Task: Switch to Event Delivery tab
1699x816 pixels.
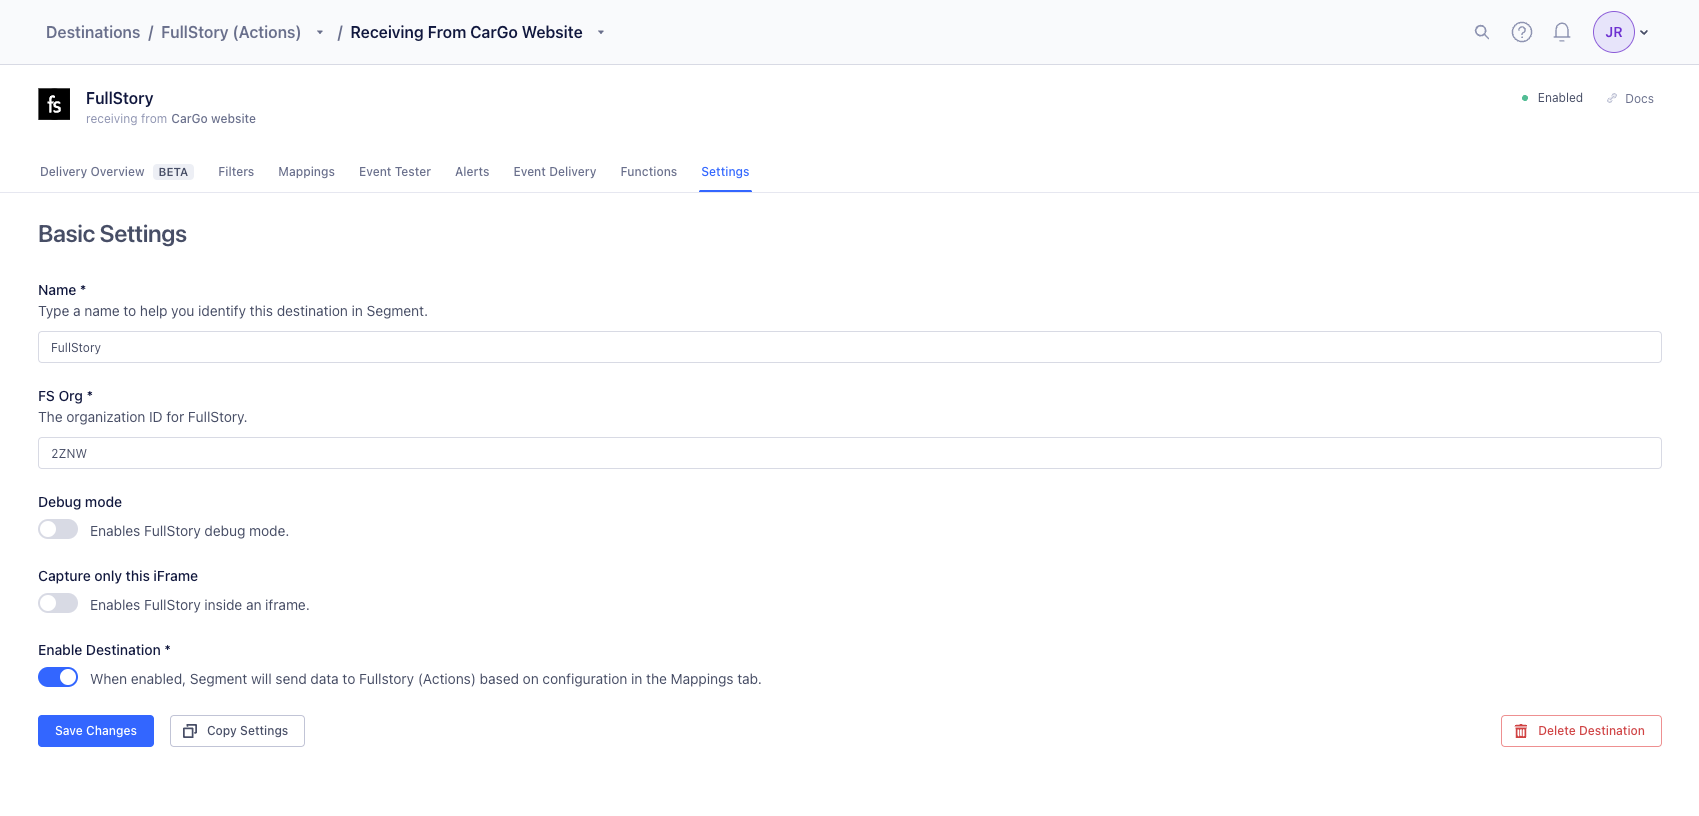Action: (x=555, y=172)
